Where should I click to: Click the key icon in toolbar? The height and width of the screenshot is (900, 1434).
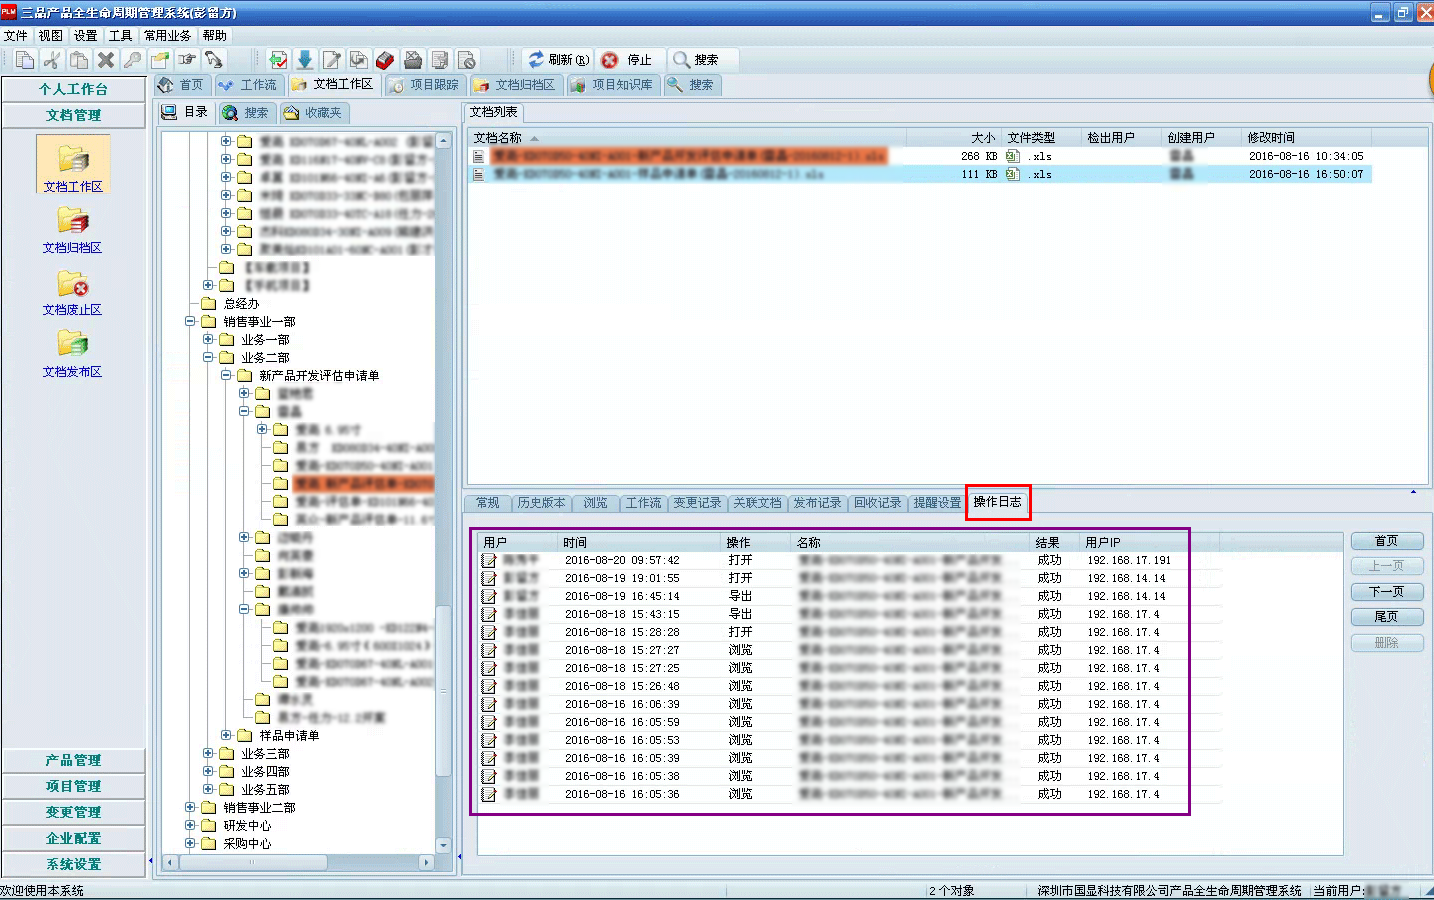(x=132, y=60)
